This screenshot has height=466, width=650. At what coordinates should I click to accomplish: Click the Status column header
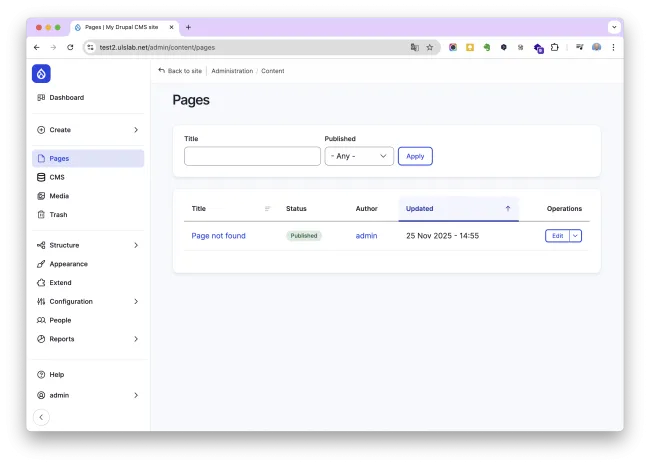coord(296,209)
